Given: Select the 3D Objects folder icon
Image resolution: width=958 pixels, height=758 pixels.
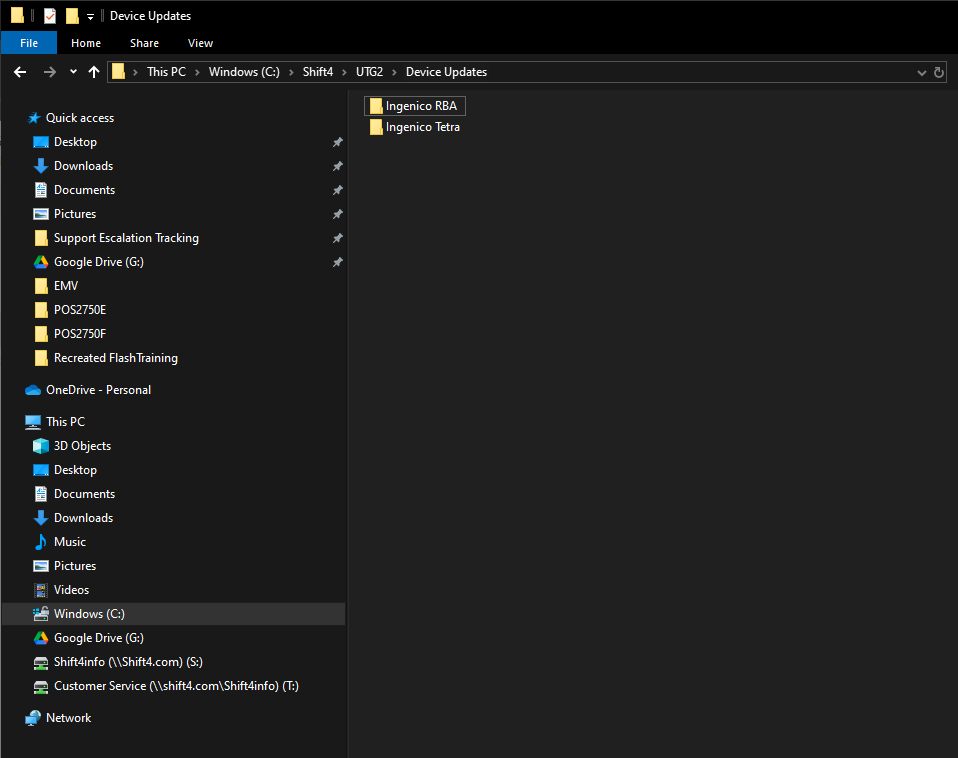Looking at the screenshot, I should tap(41, 446).
